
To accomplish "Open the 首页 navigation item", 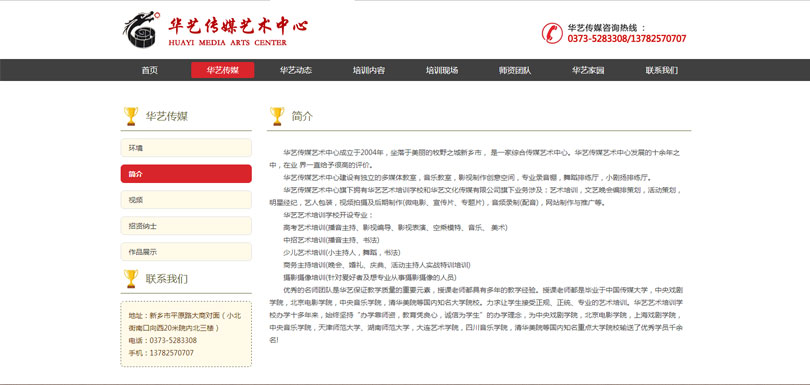I will (x=150, y=70).
